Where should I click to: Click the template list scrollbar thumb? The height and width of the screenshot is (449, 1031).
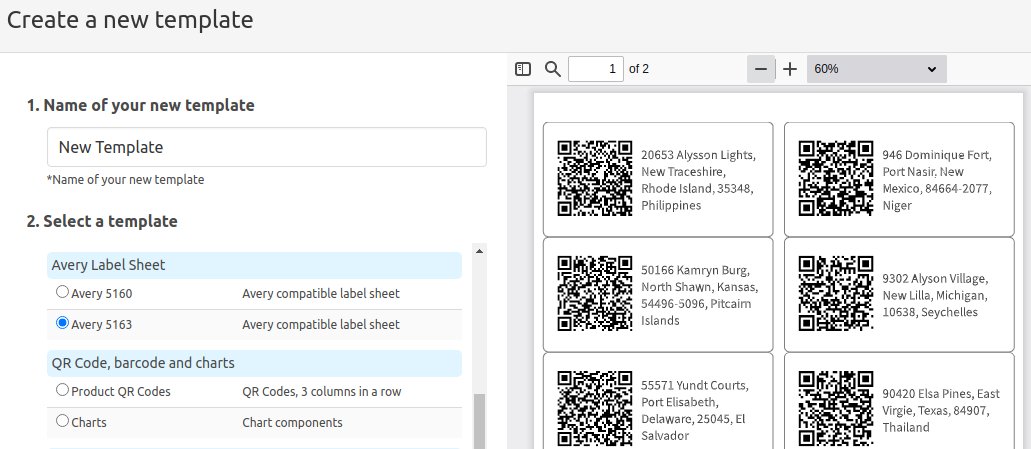(479, 421)
